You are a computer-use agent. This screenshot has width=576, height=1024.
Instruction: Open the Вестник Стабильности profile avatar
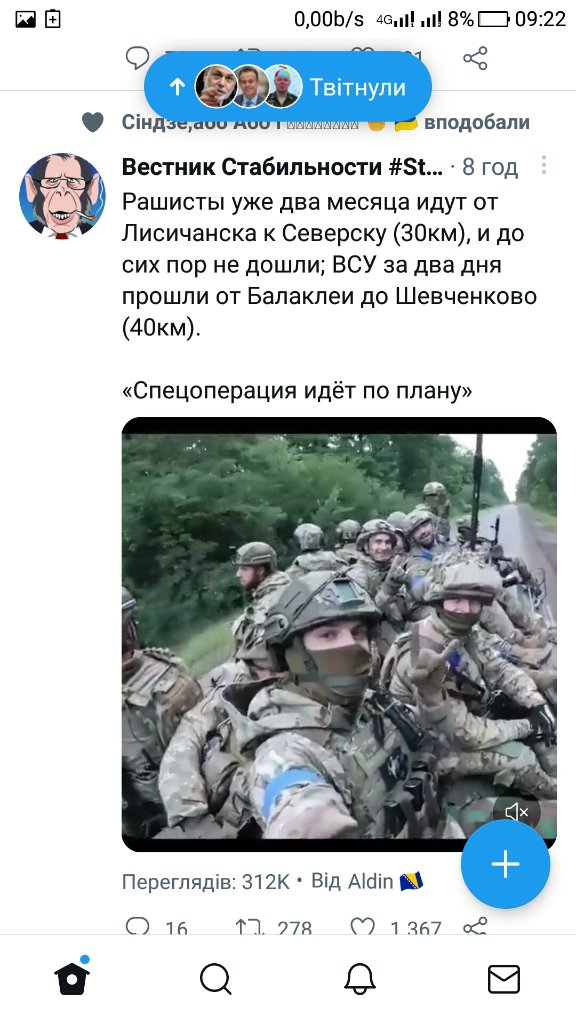tap(62, 196)
